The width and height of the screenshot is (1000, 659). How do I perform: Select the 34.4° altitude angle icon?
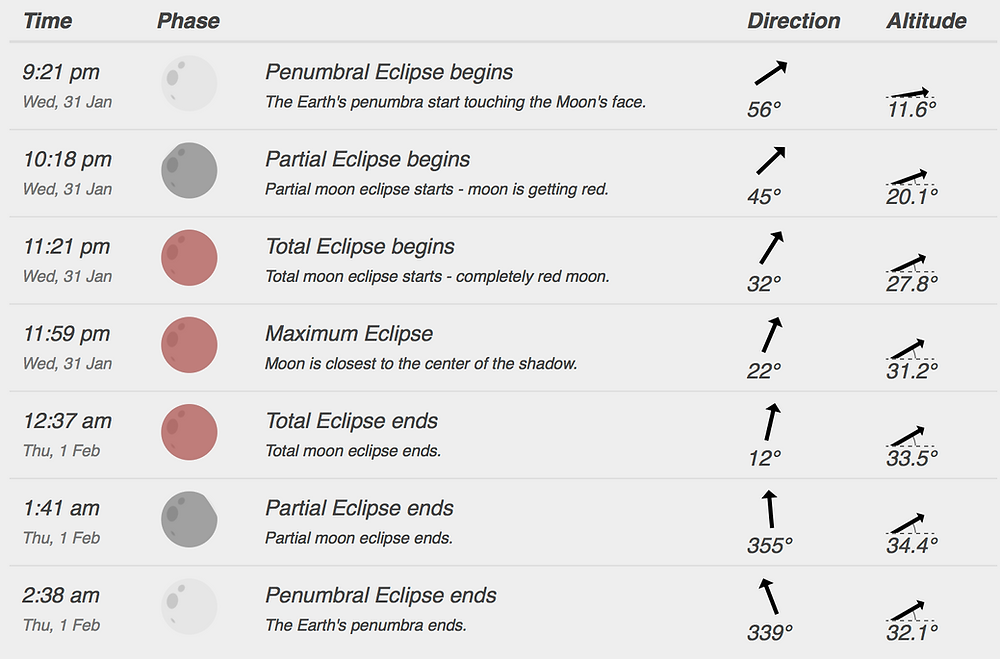click(910, 524)
